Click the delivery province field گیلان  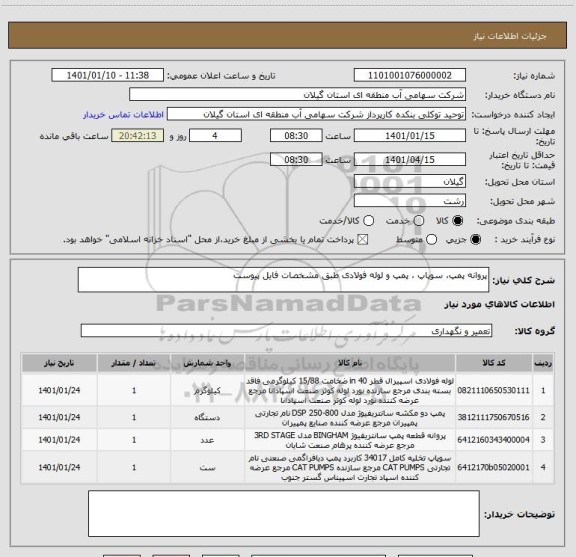410,182
